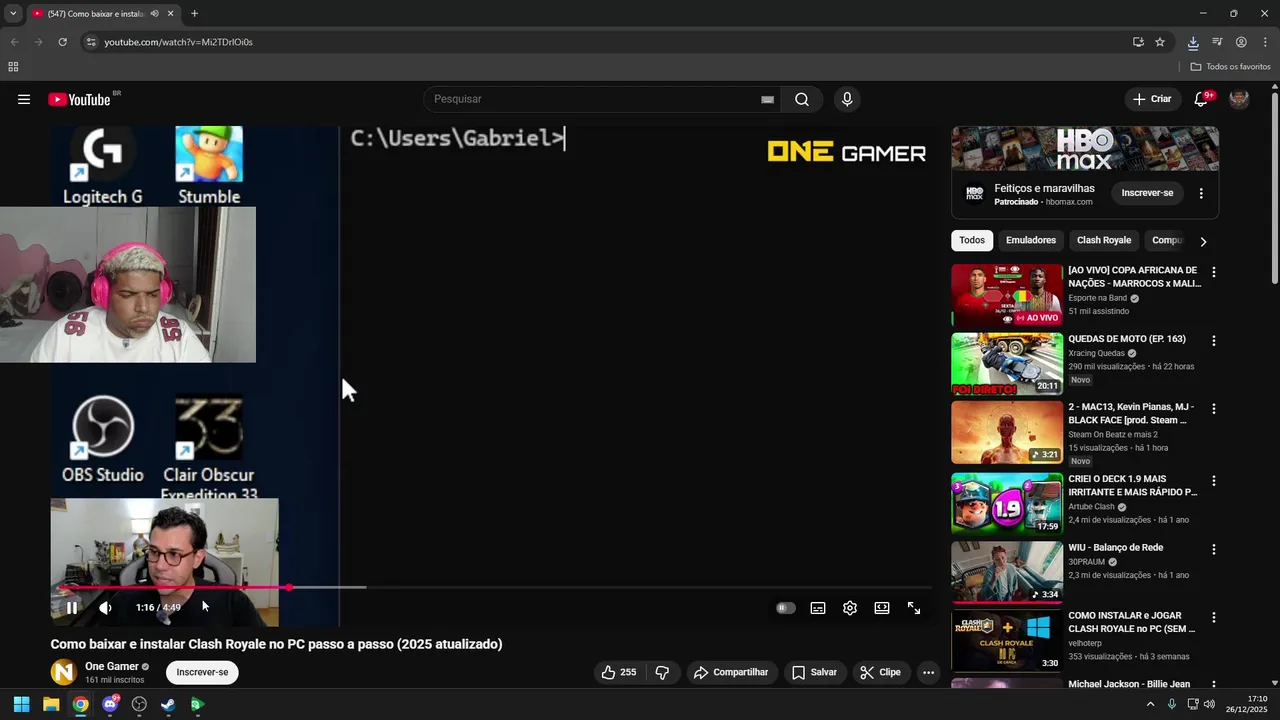The width and height of the screenshot is (1280, 720).
Task: Subscribe to the HBO Max ad
Action: click(x=1147, y=193)
